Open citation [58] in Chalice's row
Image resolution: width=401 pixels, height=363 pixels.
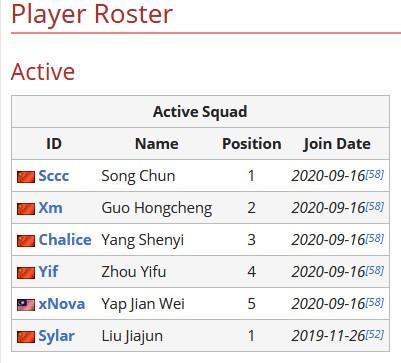(375, 238)
